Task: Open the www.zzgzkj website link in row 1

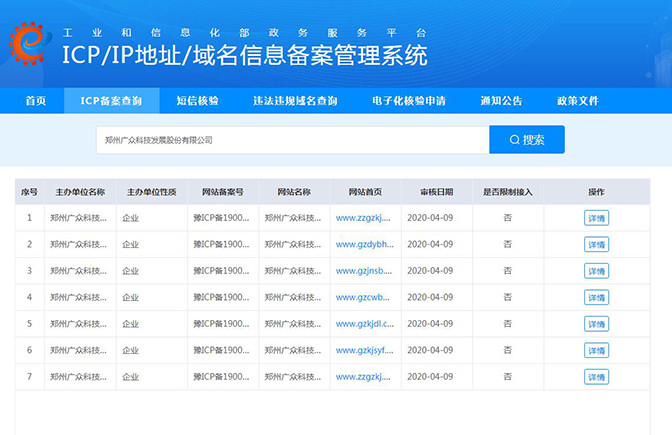Action: pyautogui.click(x=363, y=218)
